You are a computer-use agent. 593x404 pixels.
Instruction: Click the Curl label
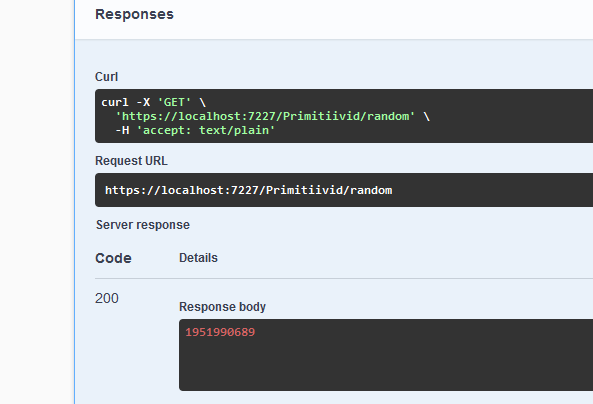[x=106, y=77]
